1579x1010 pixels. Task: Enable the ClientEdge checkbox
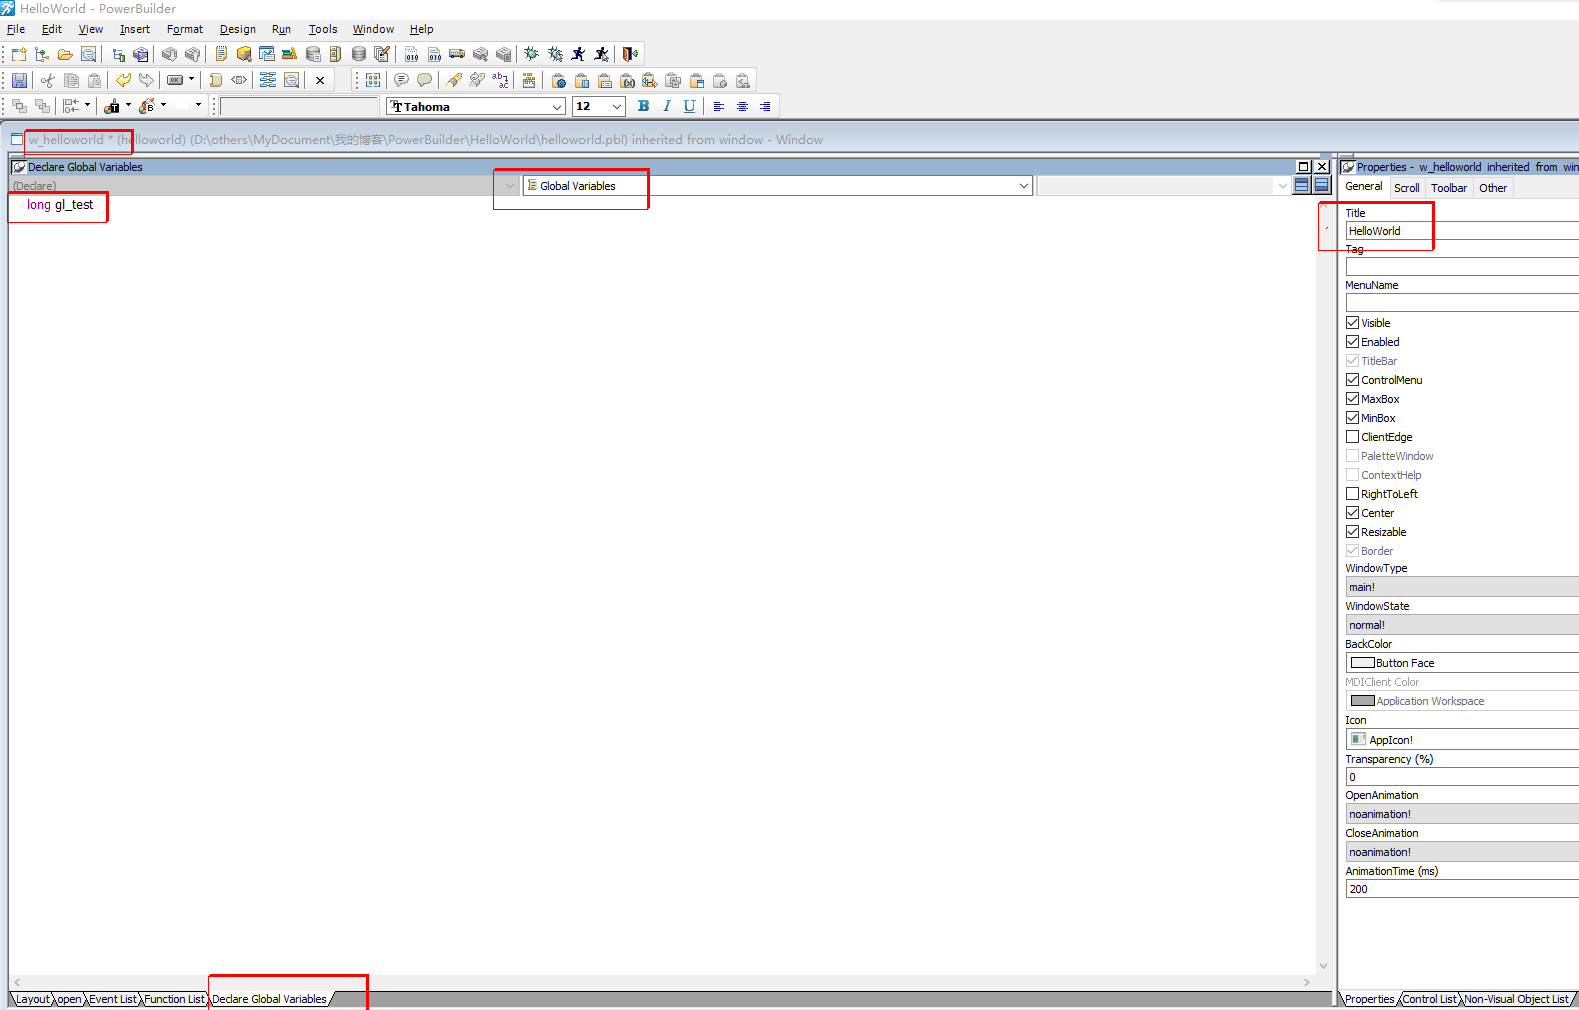tap(1352, 437)
